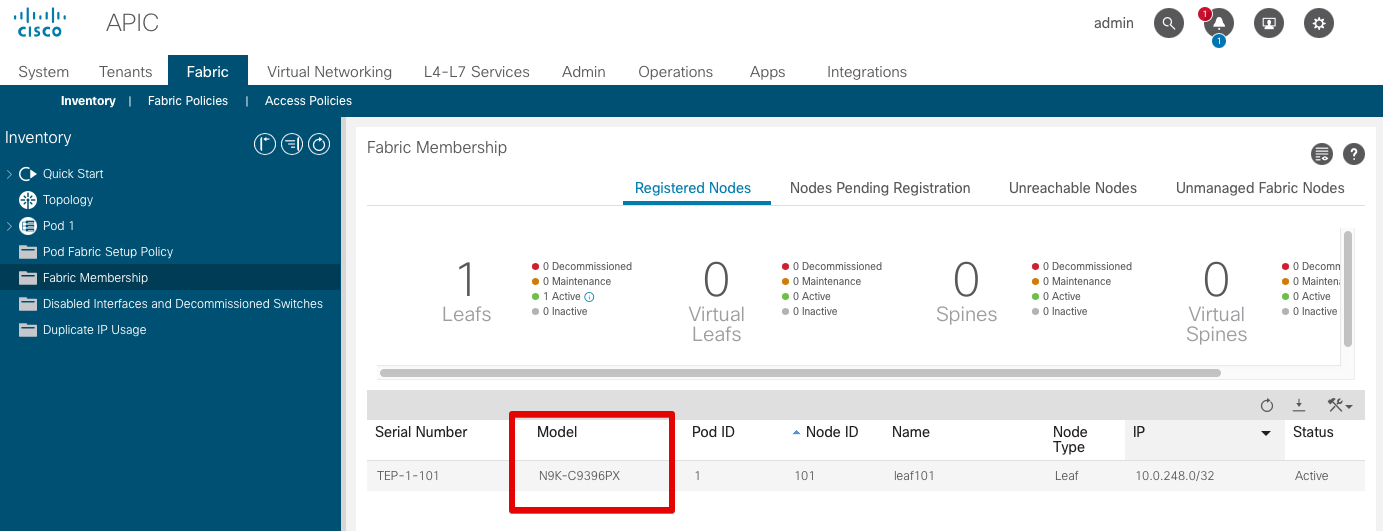The width and height of the screenshot is (1383, 531).
Task: Open the tools wrench dropdown
Action: 1340,405
